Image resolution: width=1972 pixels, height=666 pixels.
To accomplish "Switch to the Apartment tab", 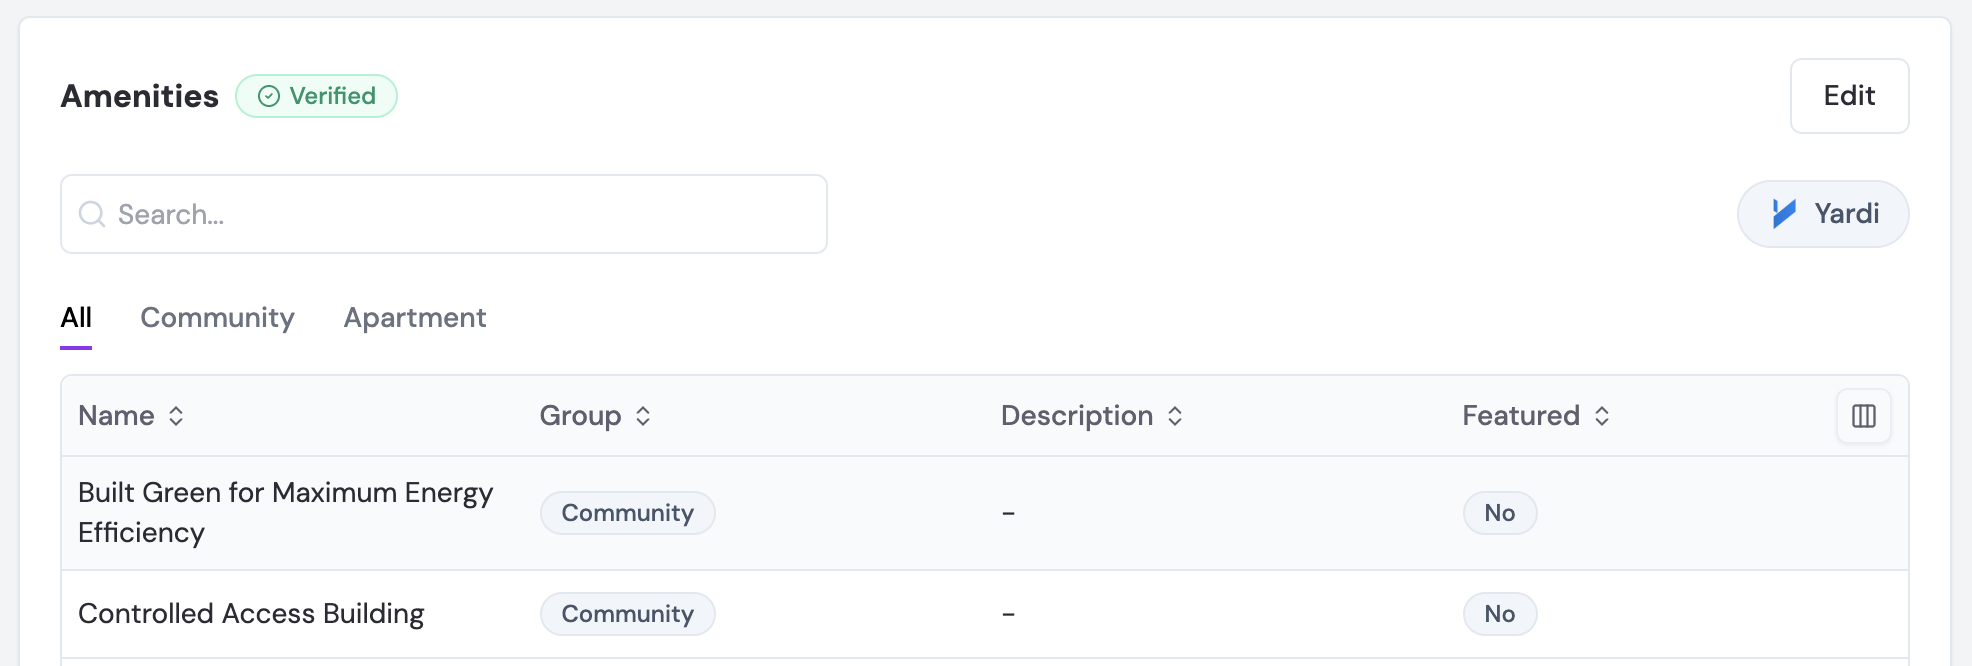I will [415, 318].
